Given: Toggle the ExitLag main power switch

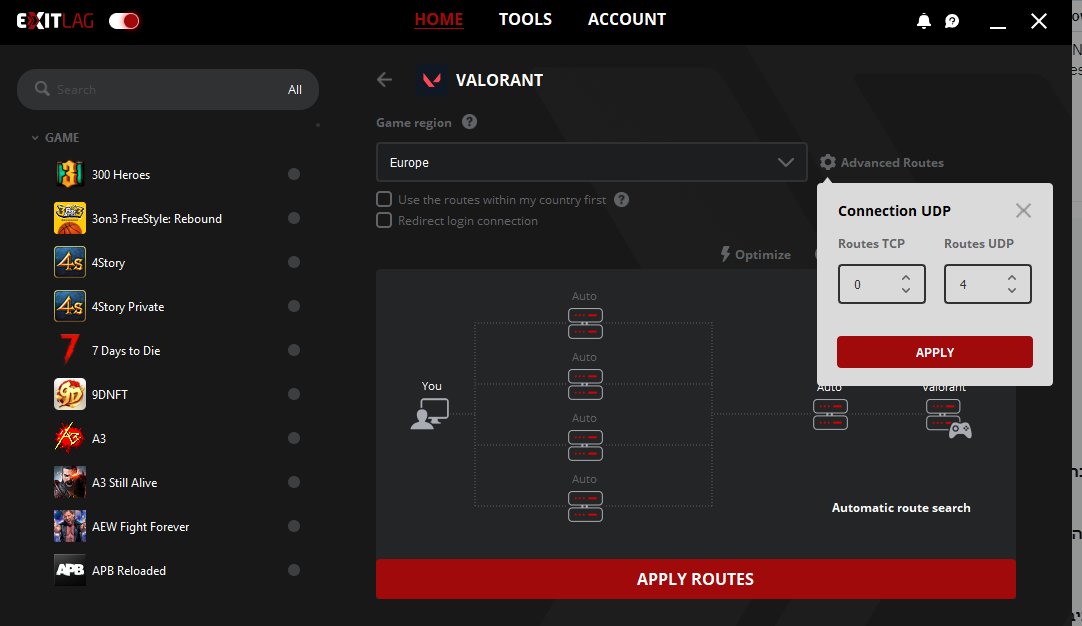Looking at the screenshot, I should [x=124, y=21].
